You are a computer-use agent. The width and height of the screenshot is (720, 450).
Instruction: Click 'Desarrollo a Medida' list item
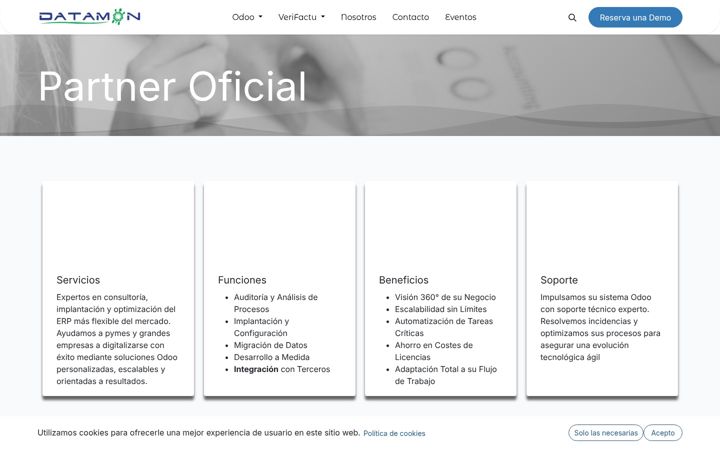(271, 357)
